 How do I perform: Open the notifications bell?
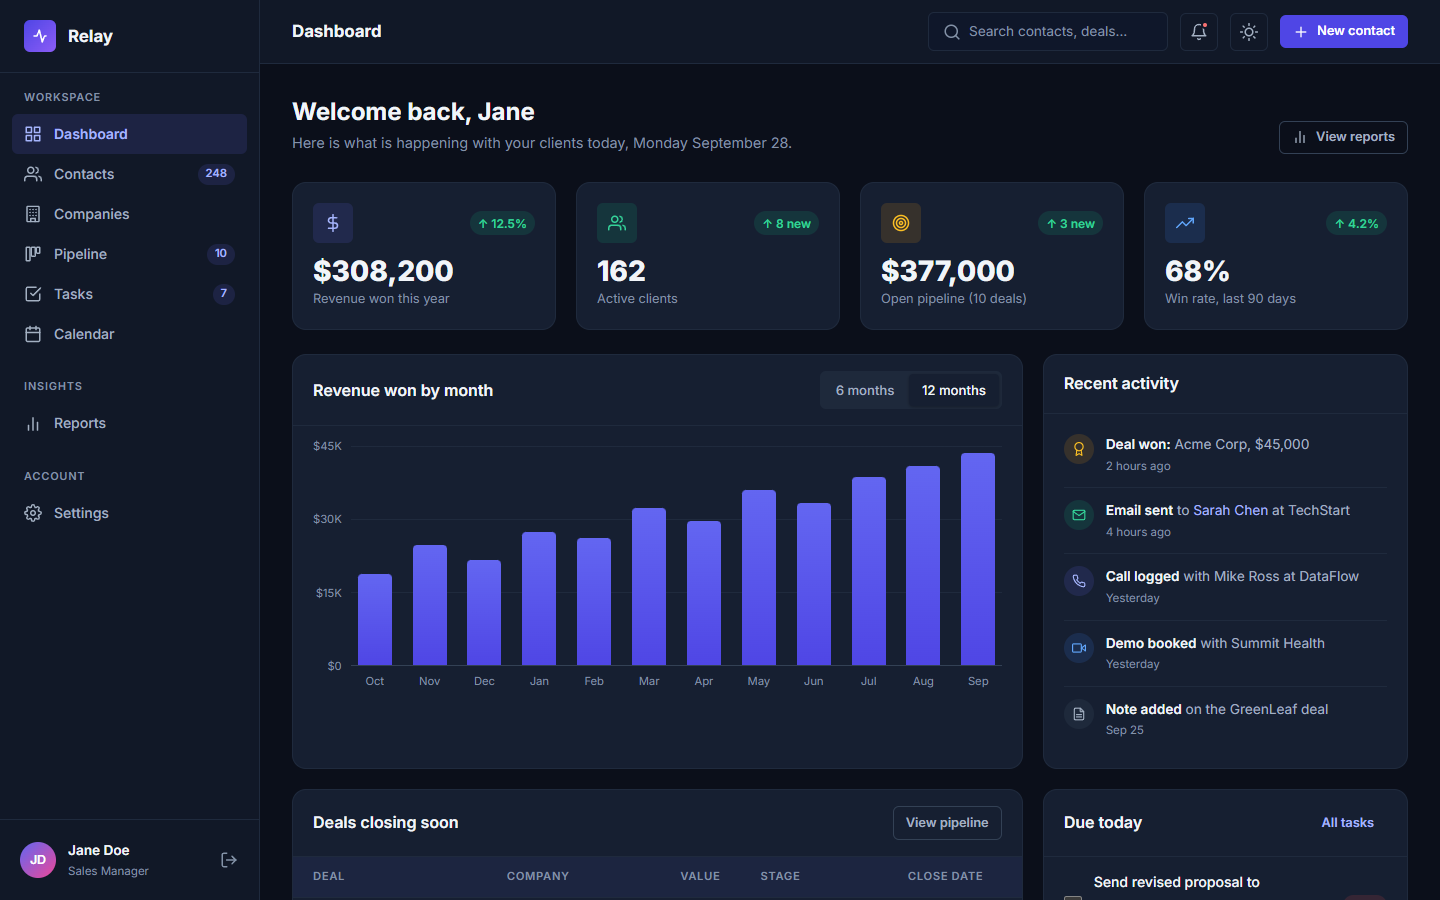pyautogui.click(x=1199, y=32)
